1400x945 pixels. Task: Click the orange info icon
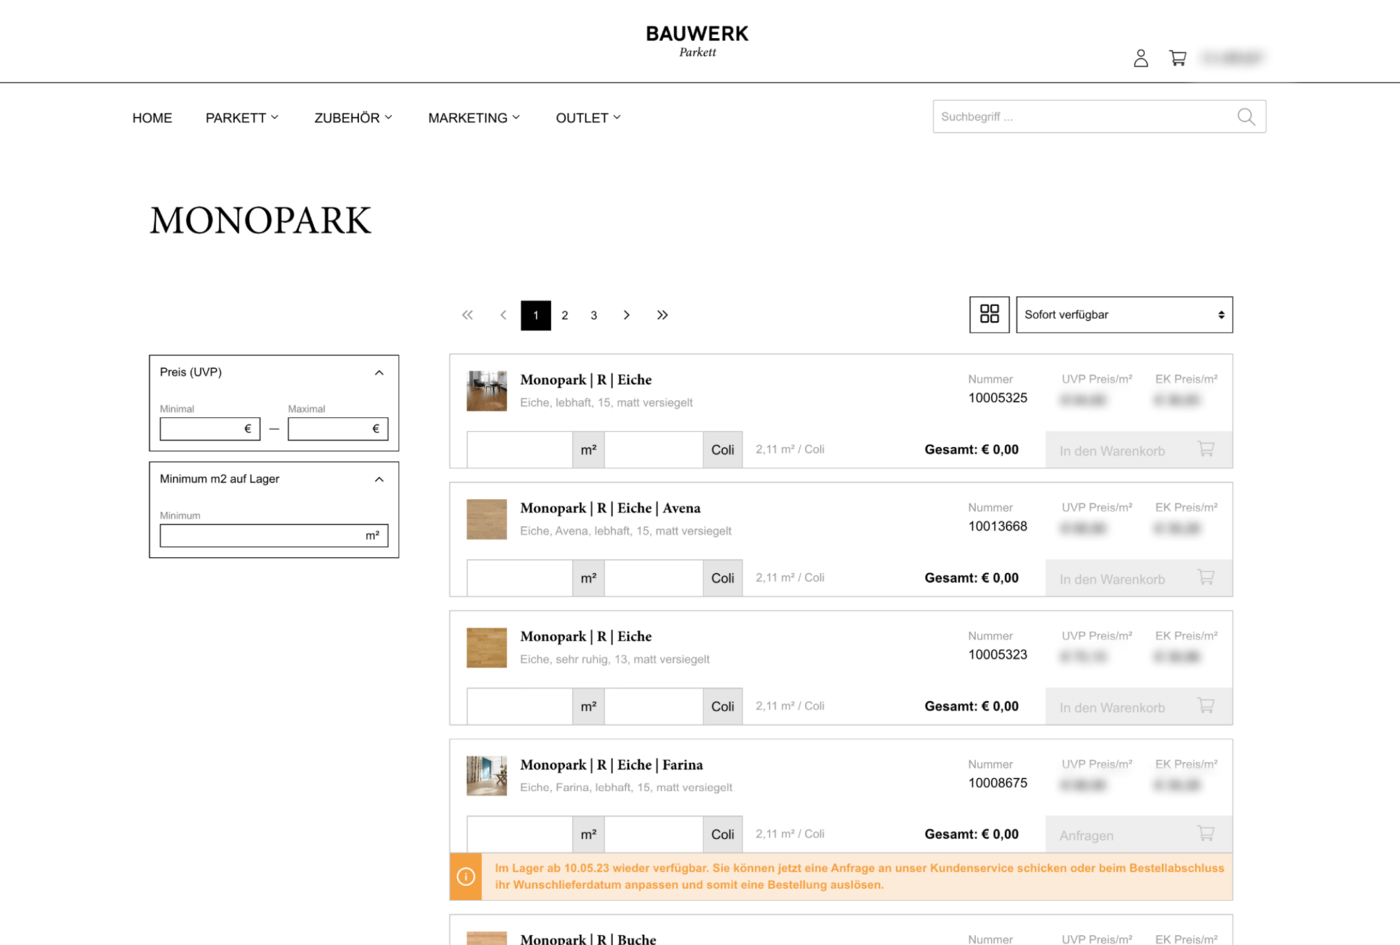point(466,877)
